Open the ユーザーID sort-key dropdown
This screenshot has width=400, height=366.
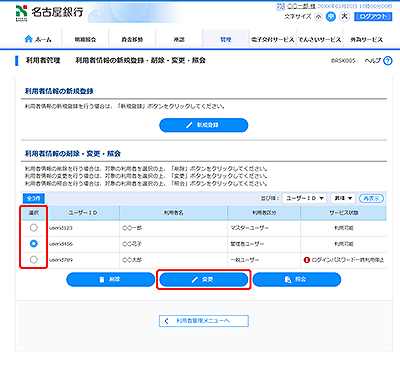(x=304, y=198)
